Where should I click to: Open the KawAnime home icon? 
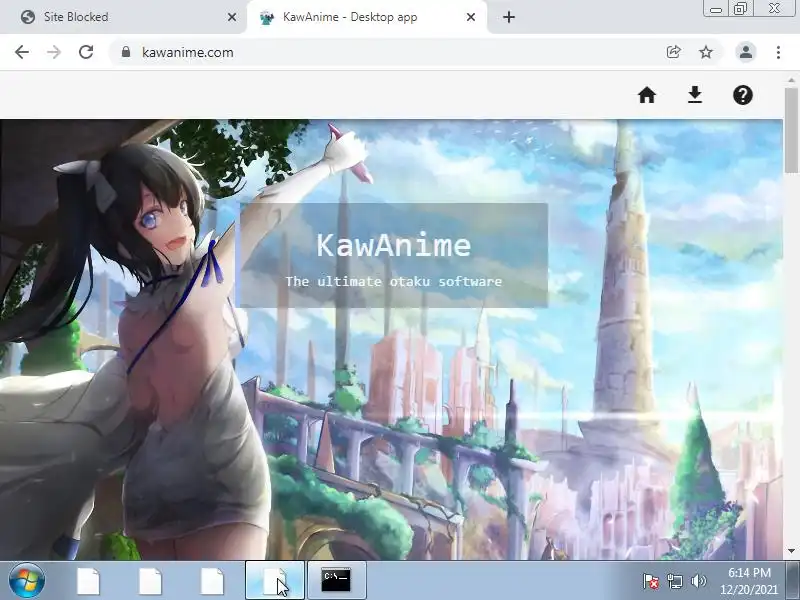pyautogui.click(x=646, y=95)
